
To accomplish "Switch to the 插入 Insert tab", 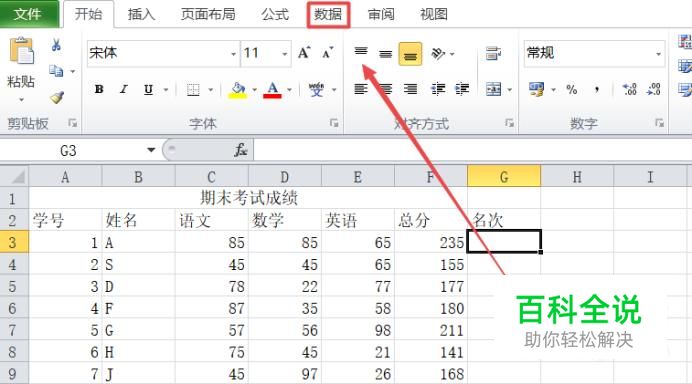I will point(141,15).
